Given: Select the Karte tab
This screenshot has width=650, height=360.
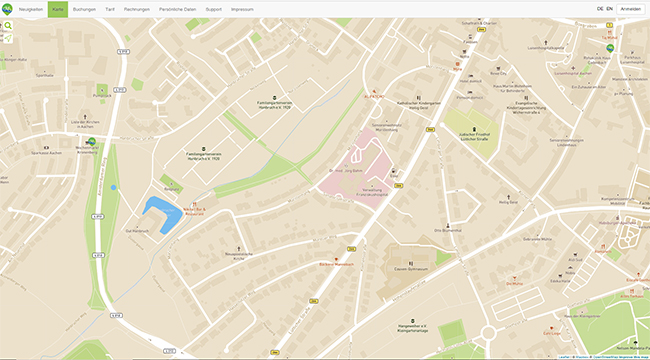Looking at the screenshot, I should coord(58,9).
